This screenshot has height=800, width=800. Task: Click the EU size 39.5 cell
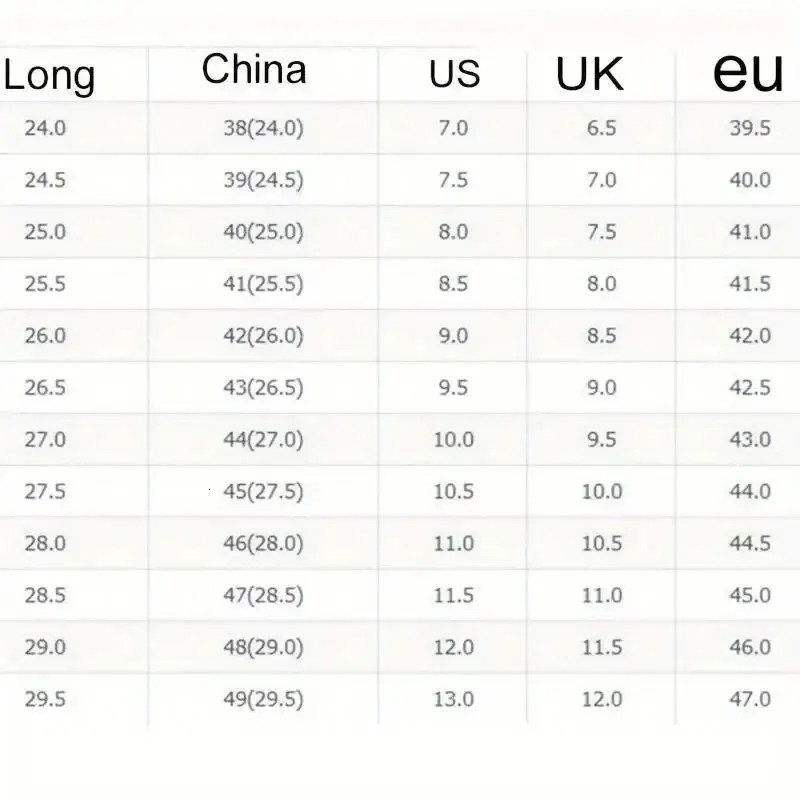pyautogui.click(x=750, y=128)
